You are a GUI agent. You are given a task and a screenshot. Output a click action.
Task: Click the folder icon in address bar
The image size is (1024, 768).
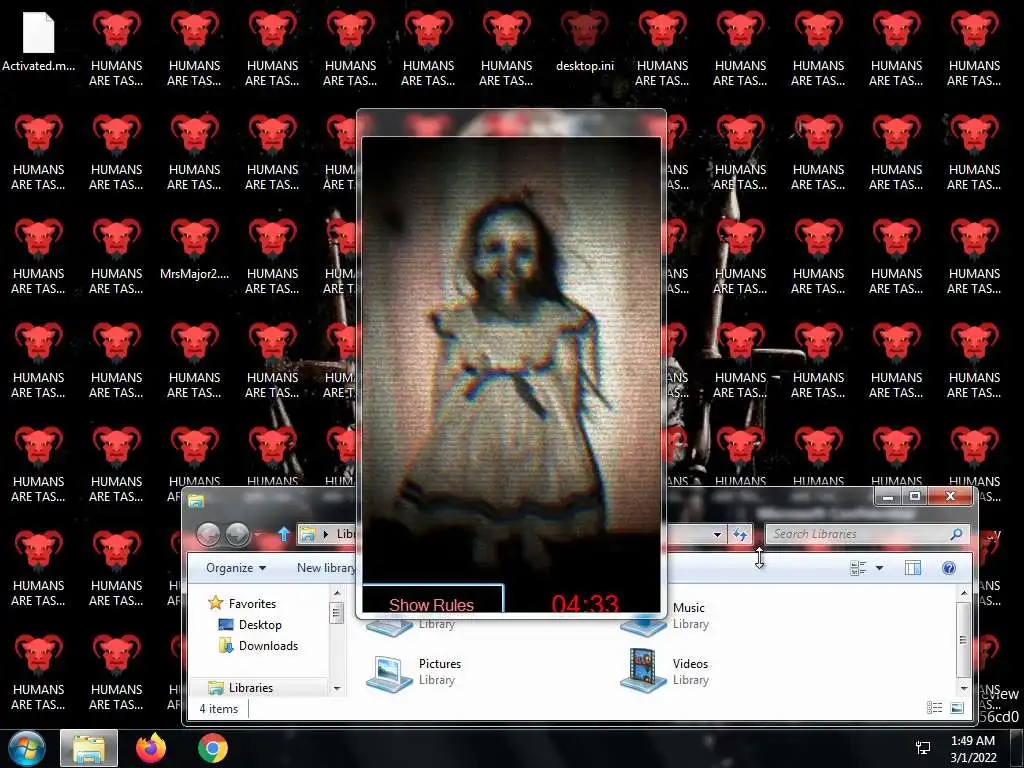pyautogui.click(x=307, y=534)
